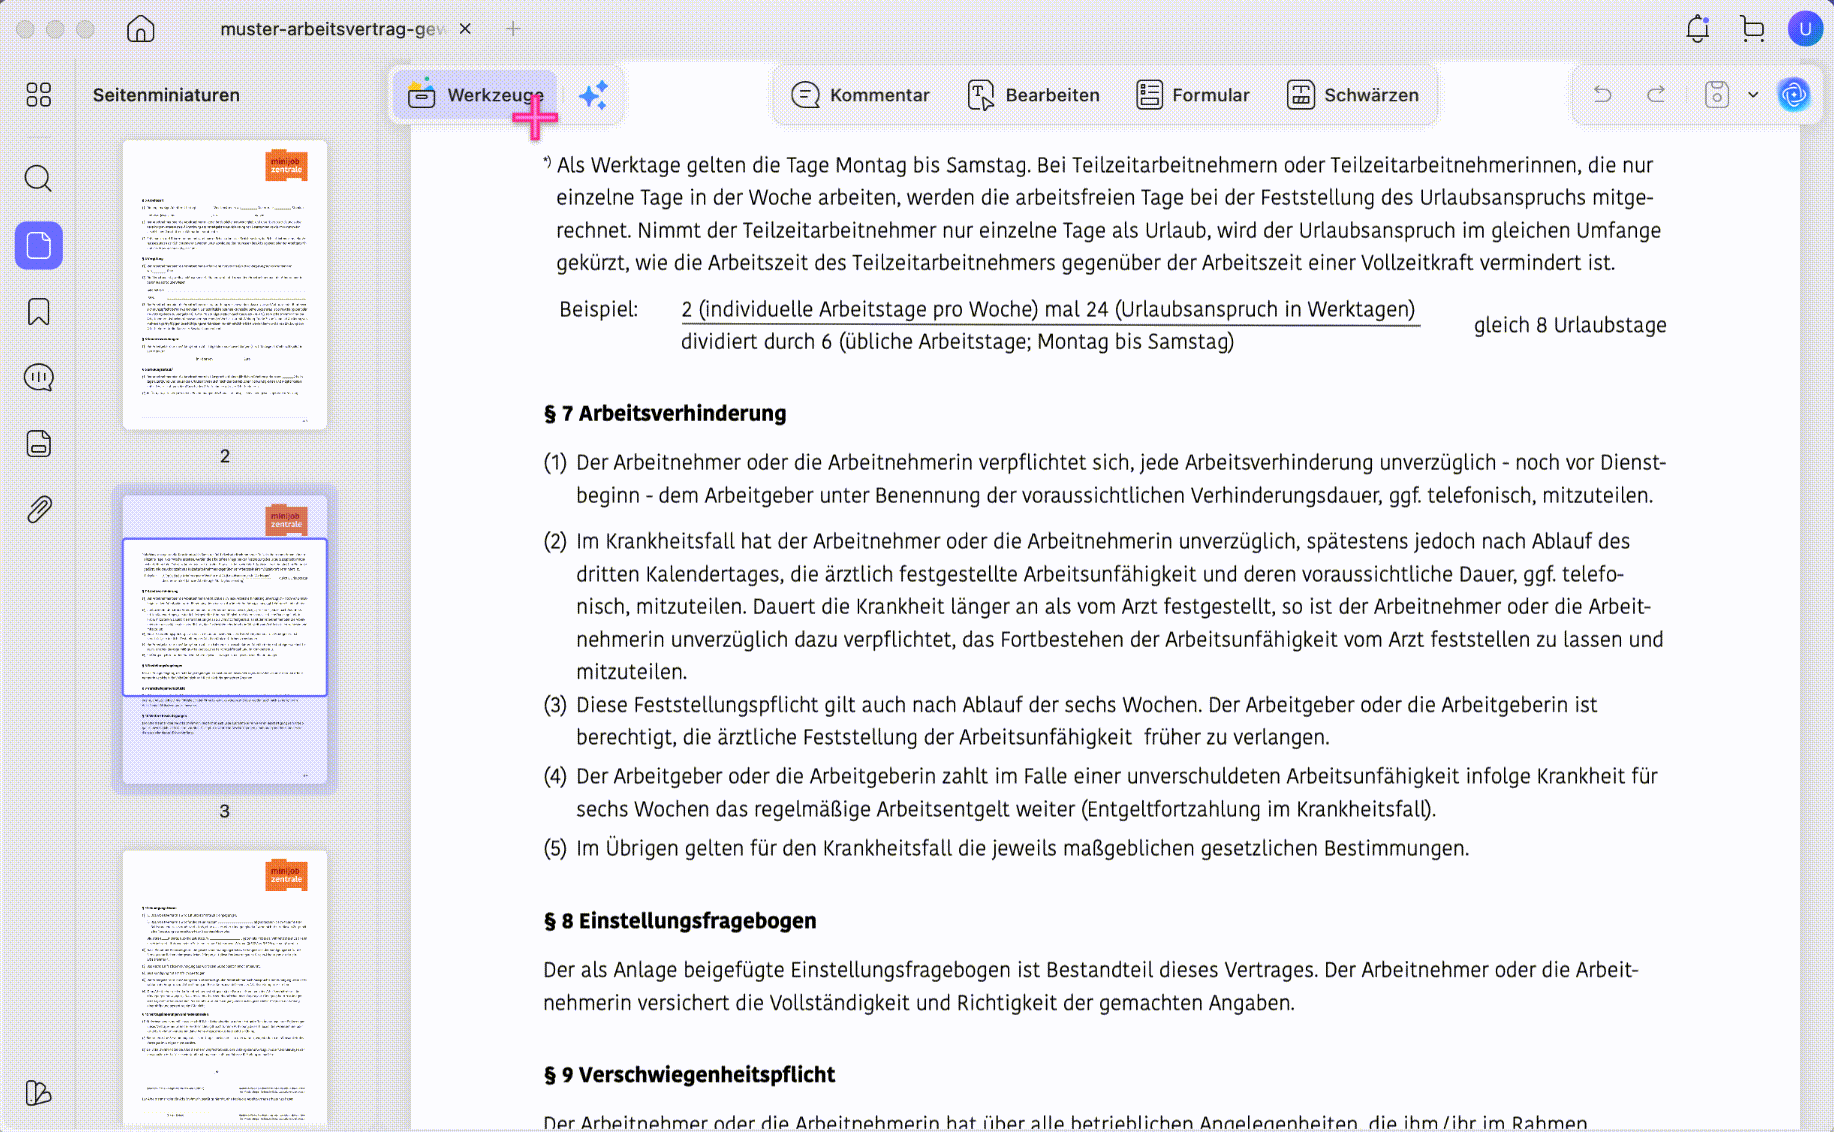The height and width of the screenshot is (1132, 1834).
Task: Select the last visible page thumbnail
Action: tap(225, 988)
